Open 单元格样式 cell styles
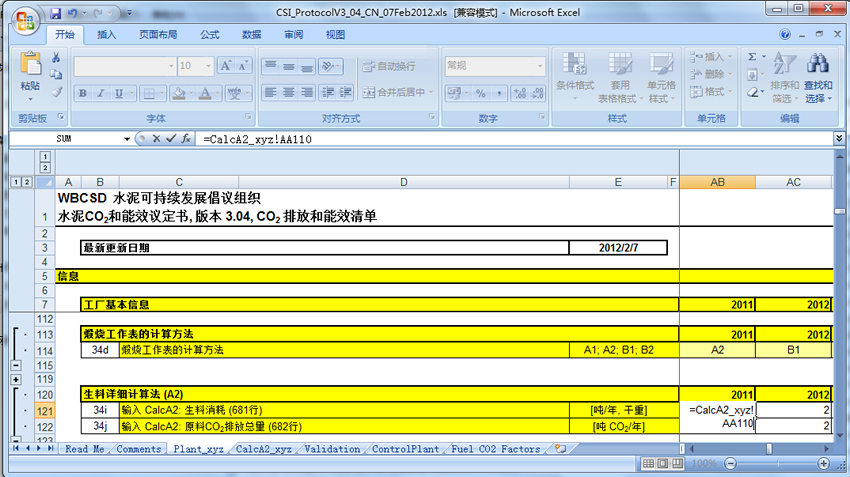This screenshot has width=850, height=477. coord(661,77)
